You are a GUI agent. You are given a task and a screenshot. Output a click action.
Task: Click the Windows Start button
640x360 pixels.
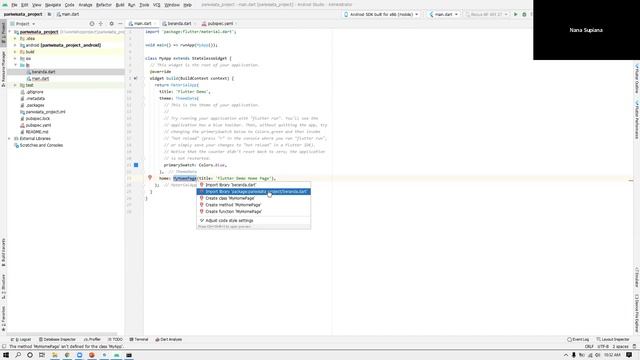(6, 355)
